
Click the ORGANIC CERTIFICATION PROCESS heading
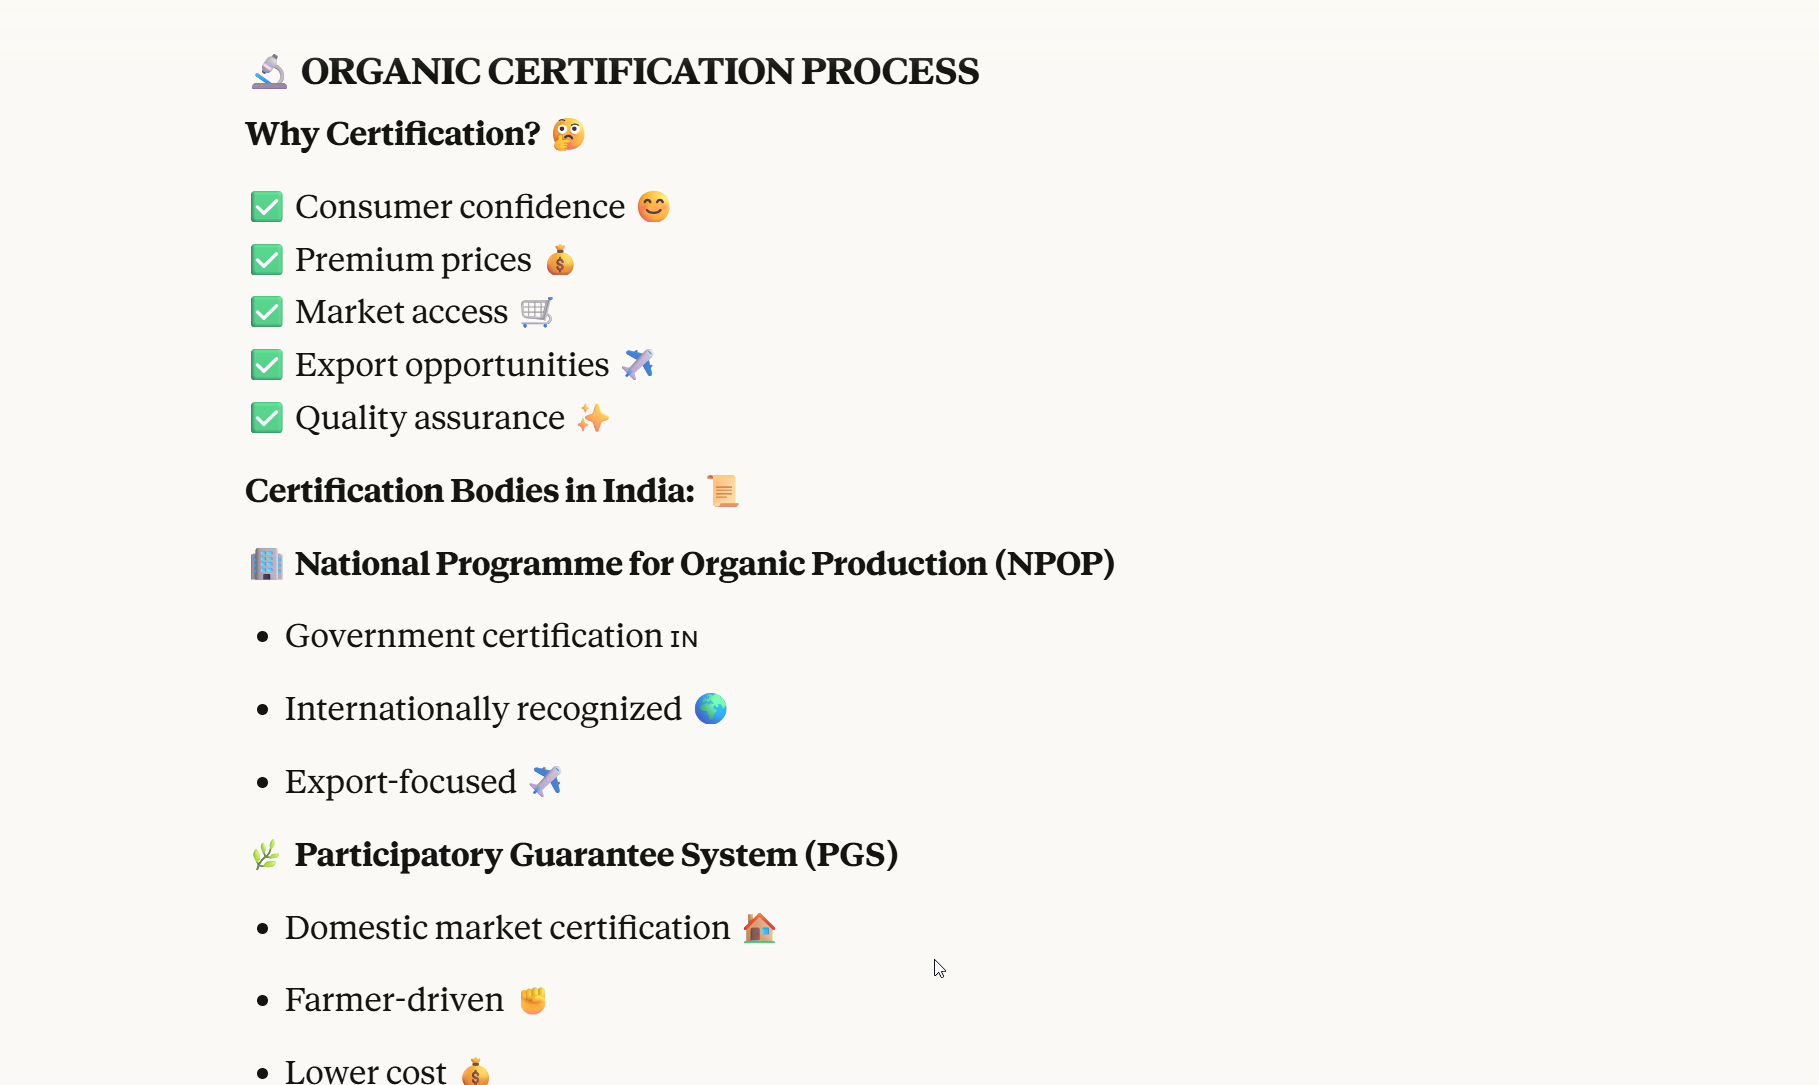(639, 72)
